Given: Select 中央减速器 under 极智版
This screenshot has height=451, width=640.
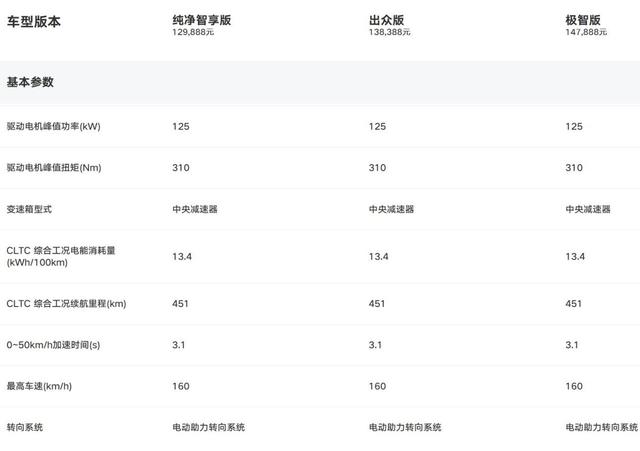Looking at the screenshot, I should tap(588, 209).
